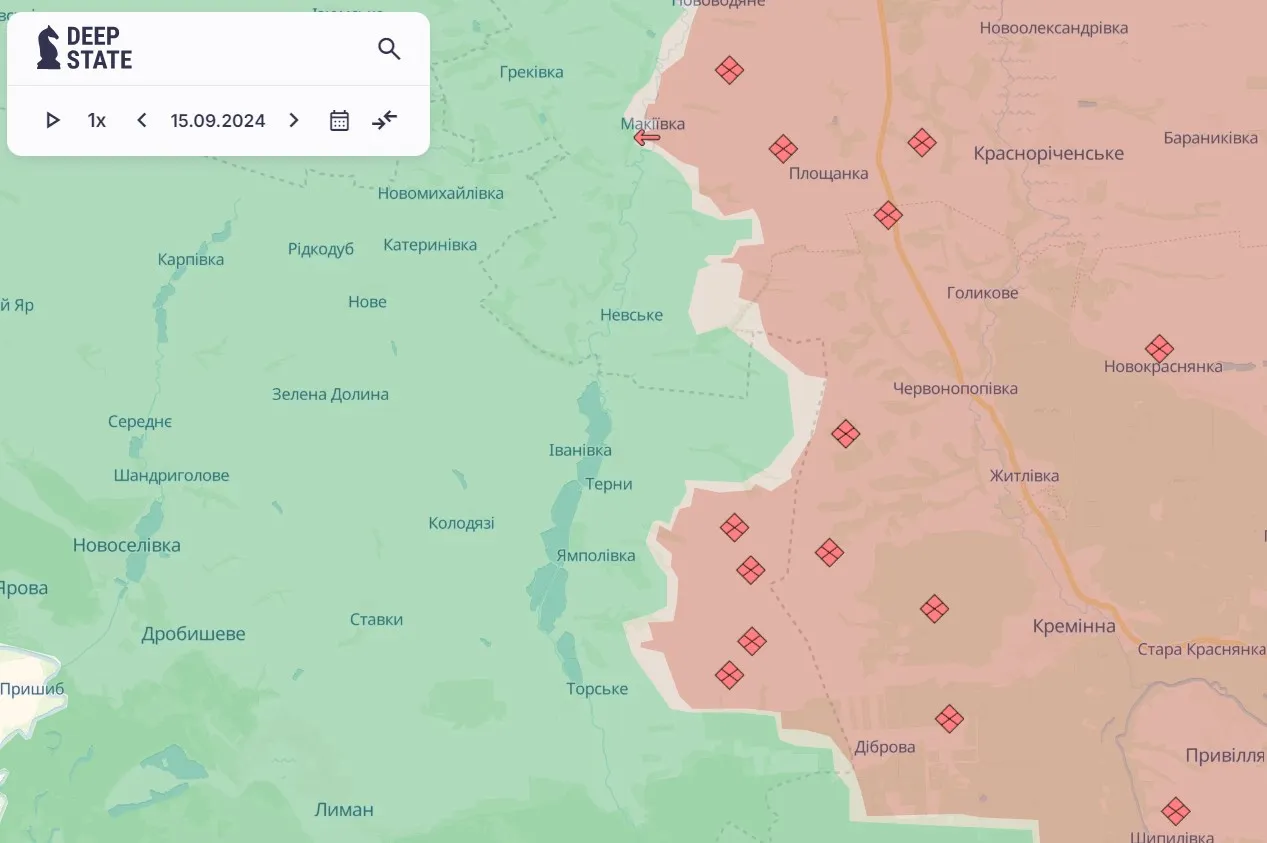Click the unit marker above Діброва

click(x=949, y=718)
